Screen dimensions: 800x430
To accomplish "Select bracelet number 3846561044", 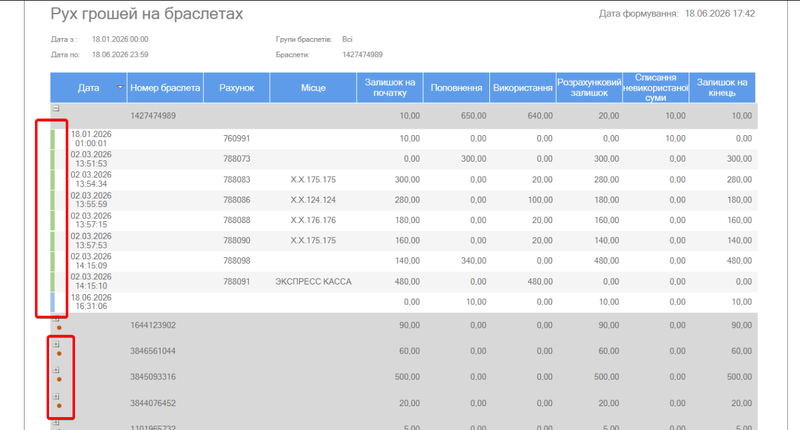I will point(153,351).
